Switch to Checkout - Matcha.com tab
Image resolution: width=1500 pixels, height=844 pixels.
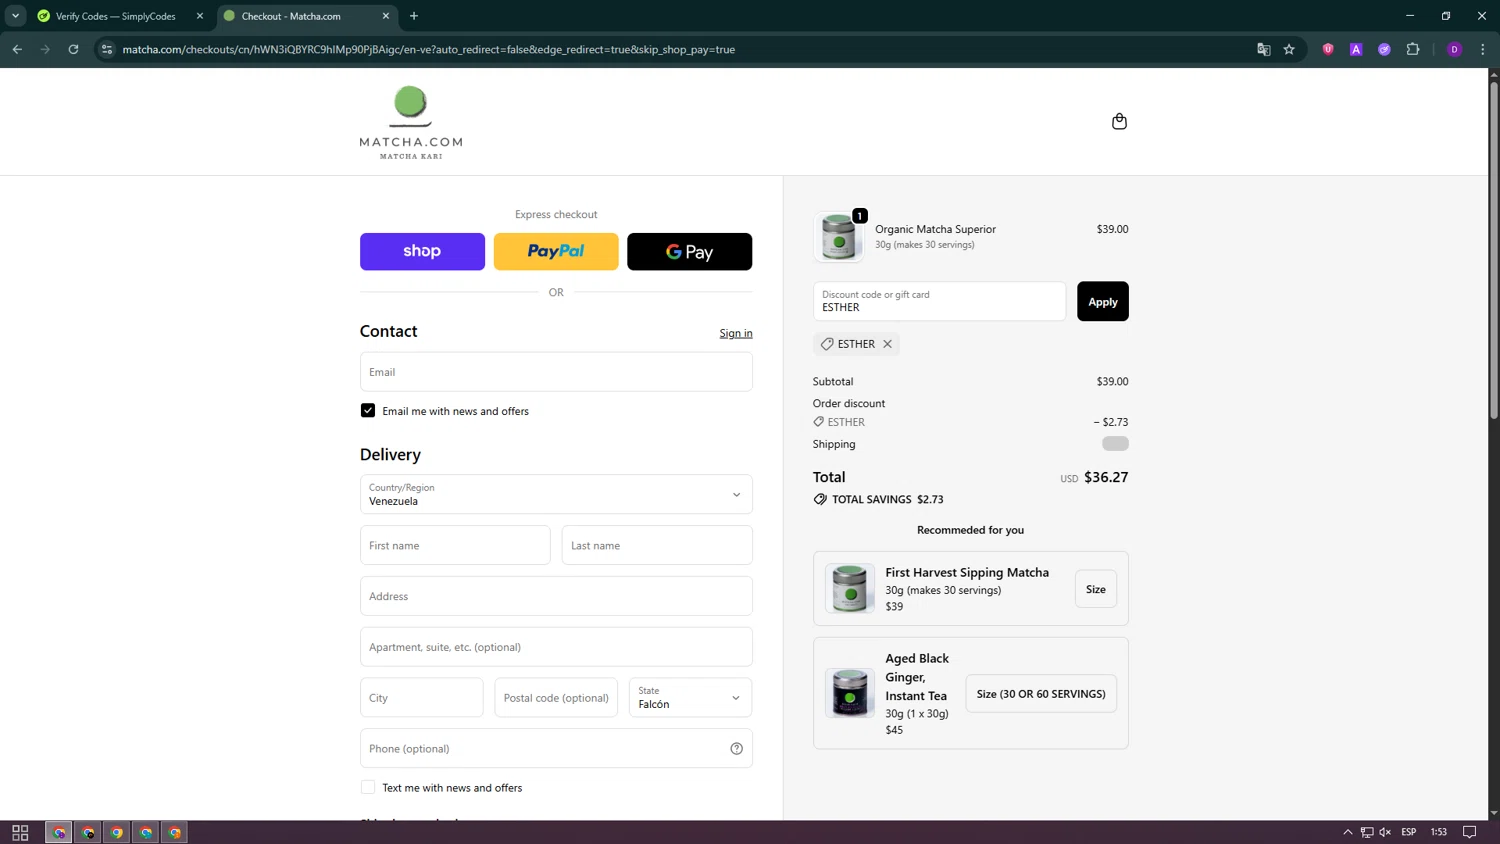coord(306,16)
